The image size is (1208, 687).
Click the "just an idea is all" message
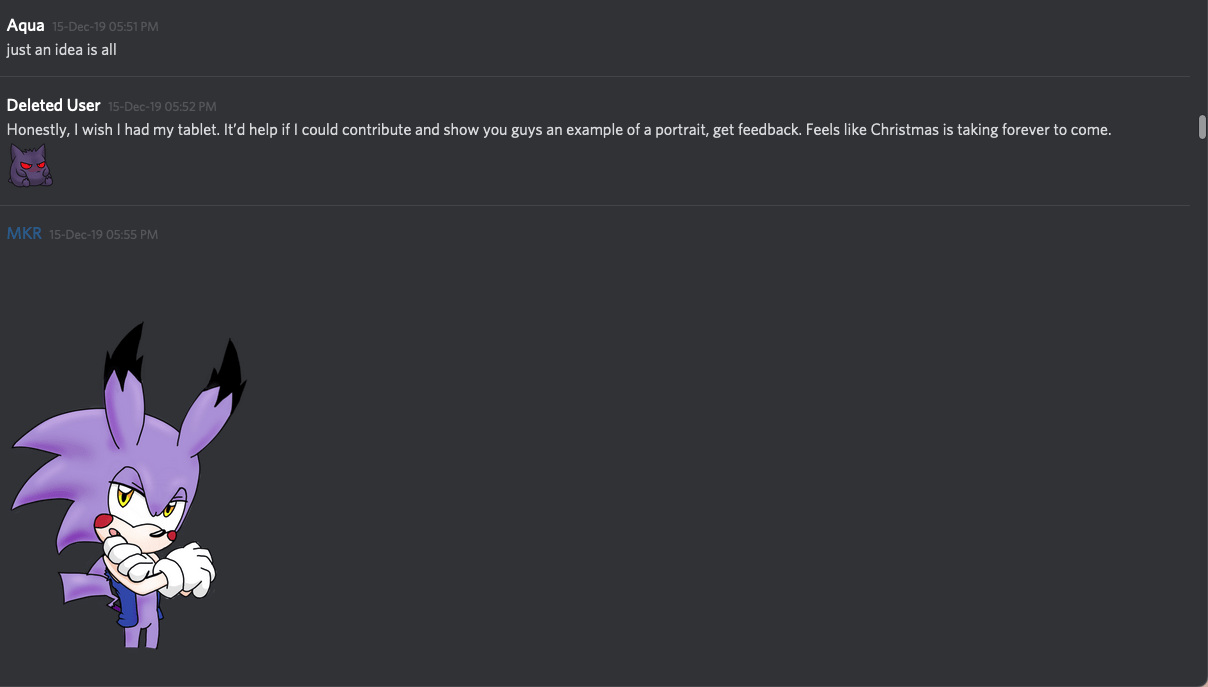[x=62, y=49]
